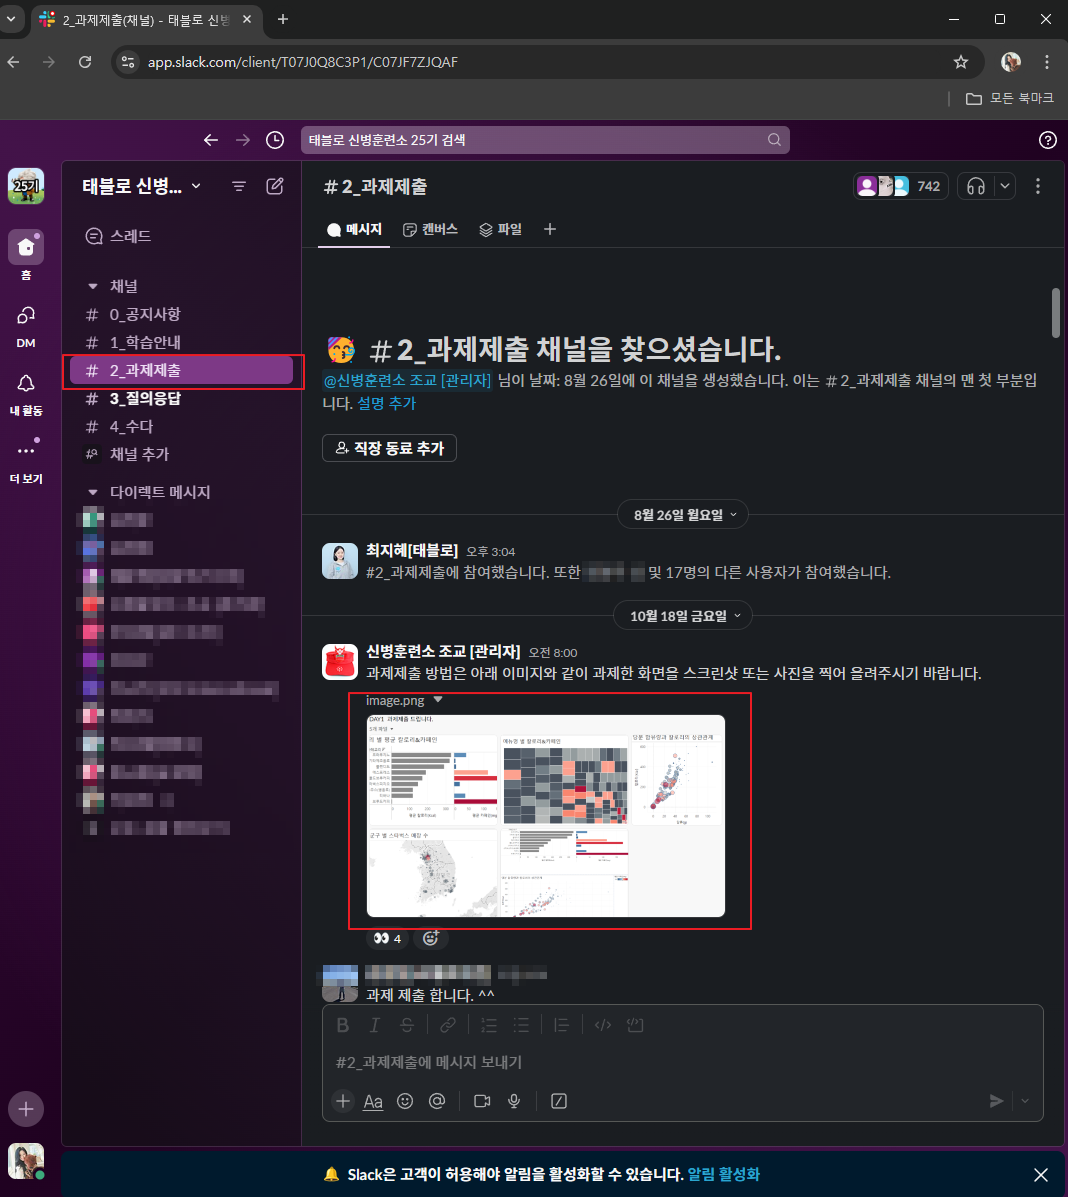
Task: Open the 내 활동 bell icon
Action: [26, 383]
